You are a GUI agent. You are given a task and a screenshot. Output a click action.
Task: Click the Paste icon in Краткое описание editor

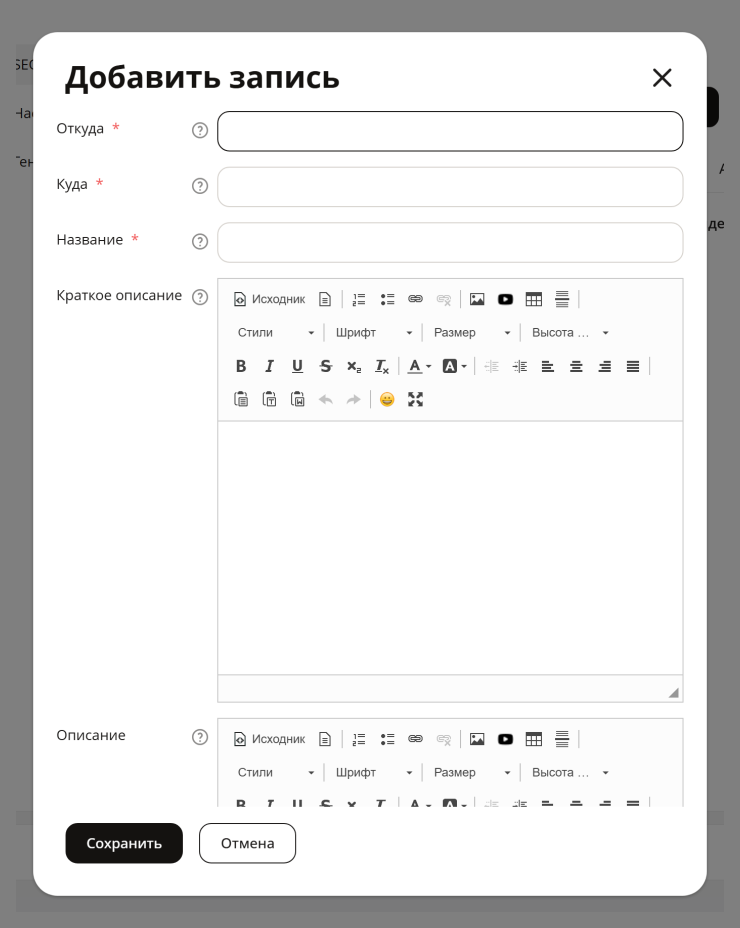click(x=241, y=399)
